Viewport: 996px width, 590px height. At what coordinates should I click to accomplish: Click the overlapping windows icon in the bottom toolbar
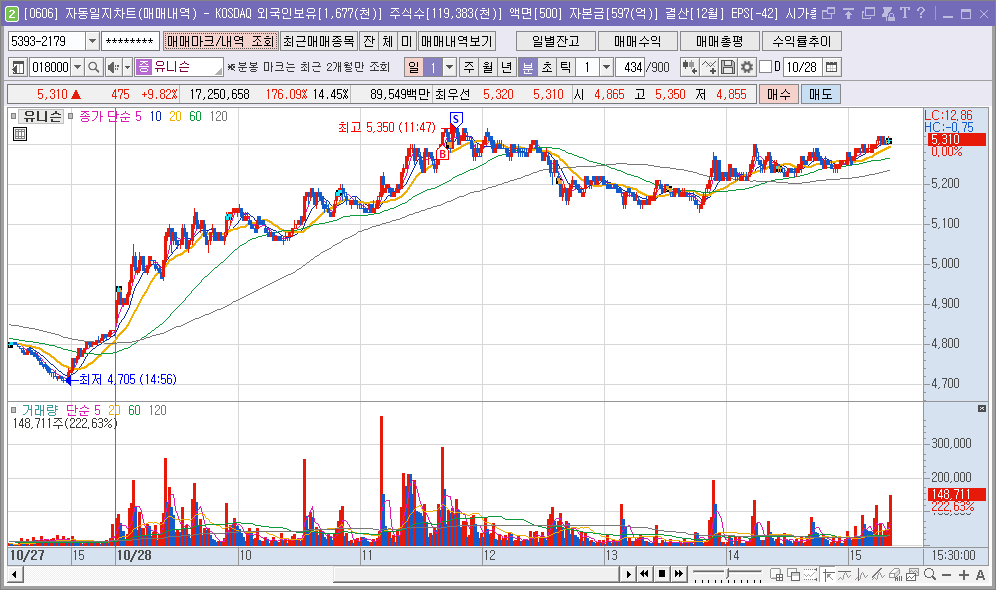click(793, 575)
